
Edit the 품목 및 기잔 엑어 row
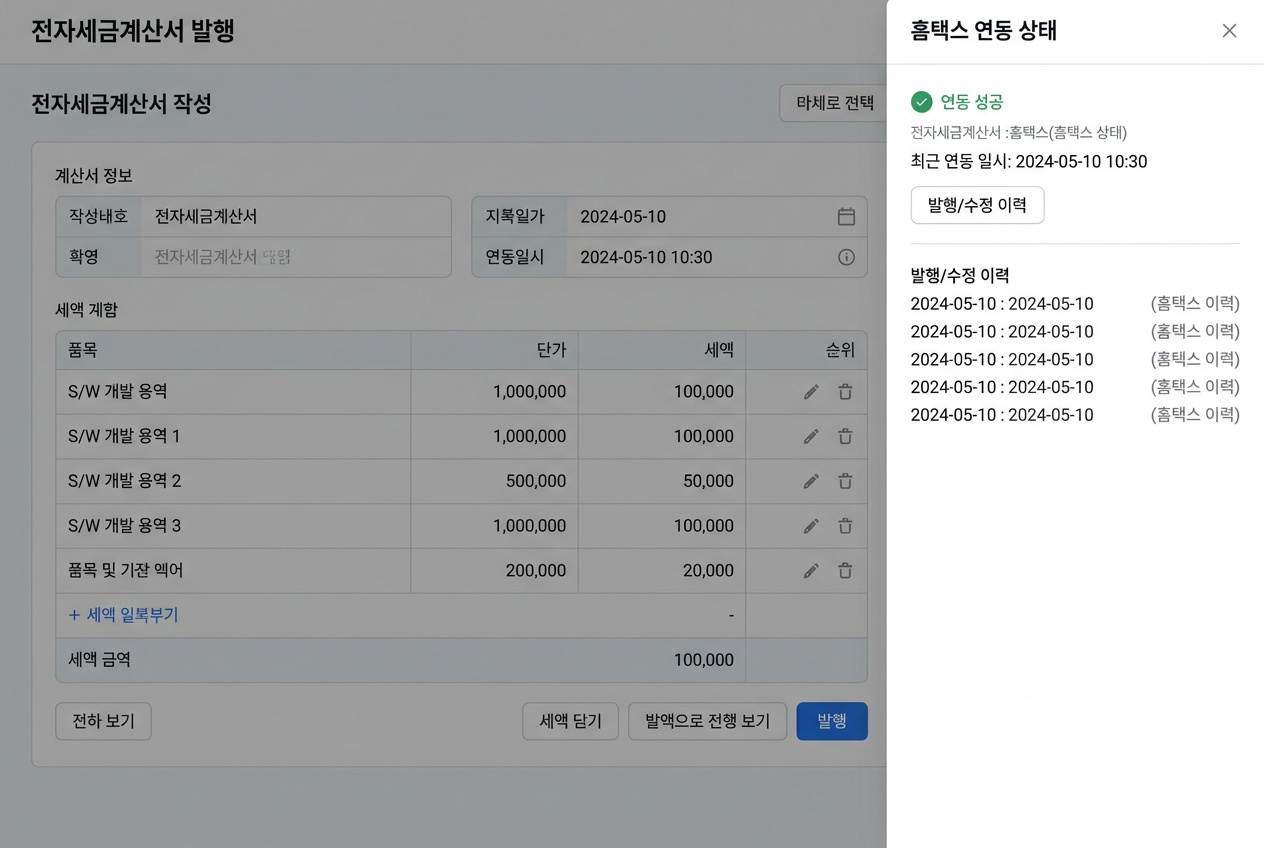pos(811,570)
